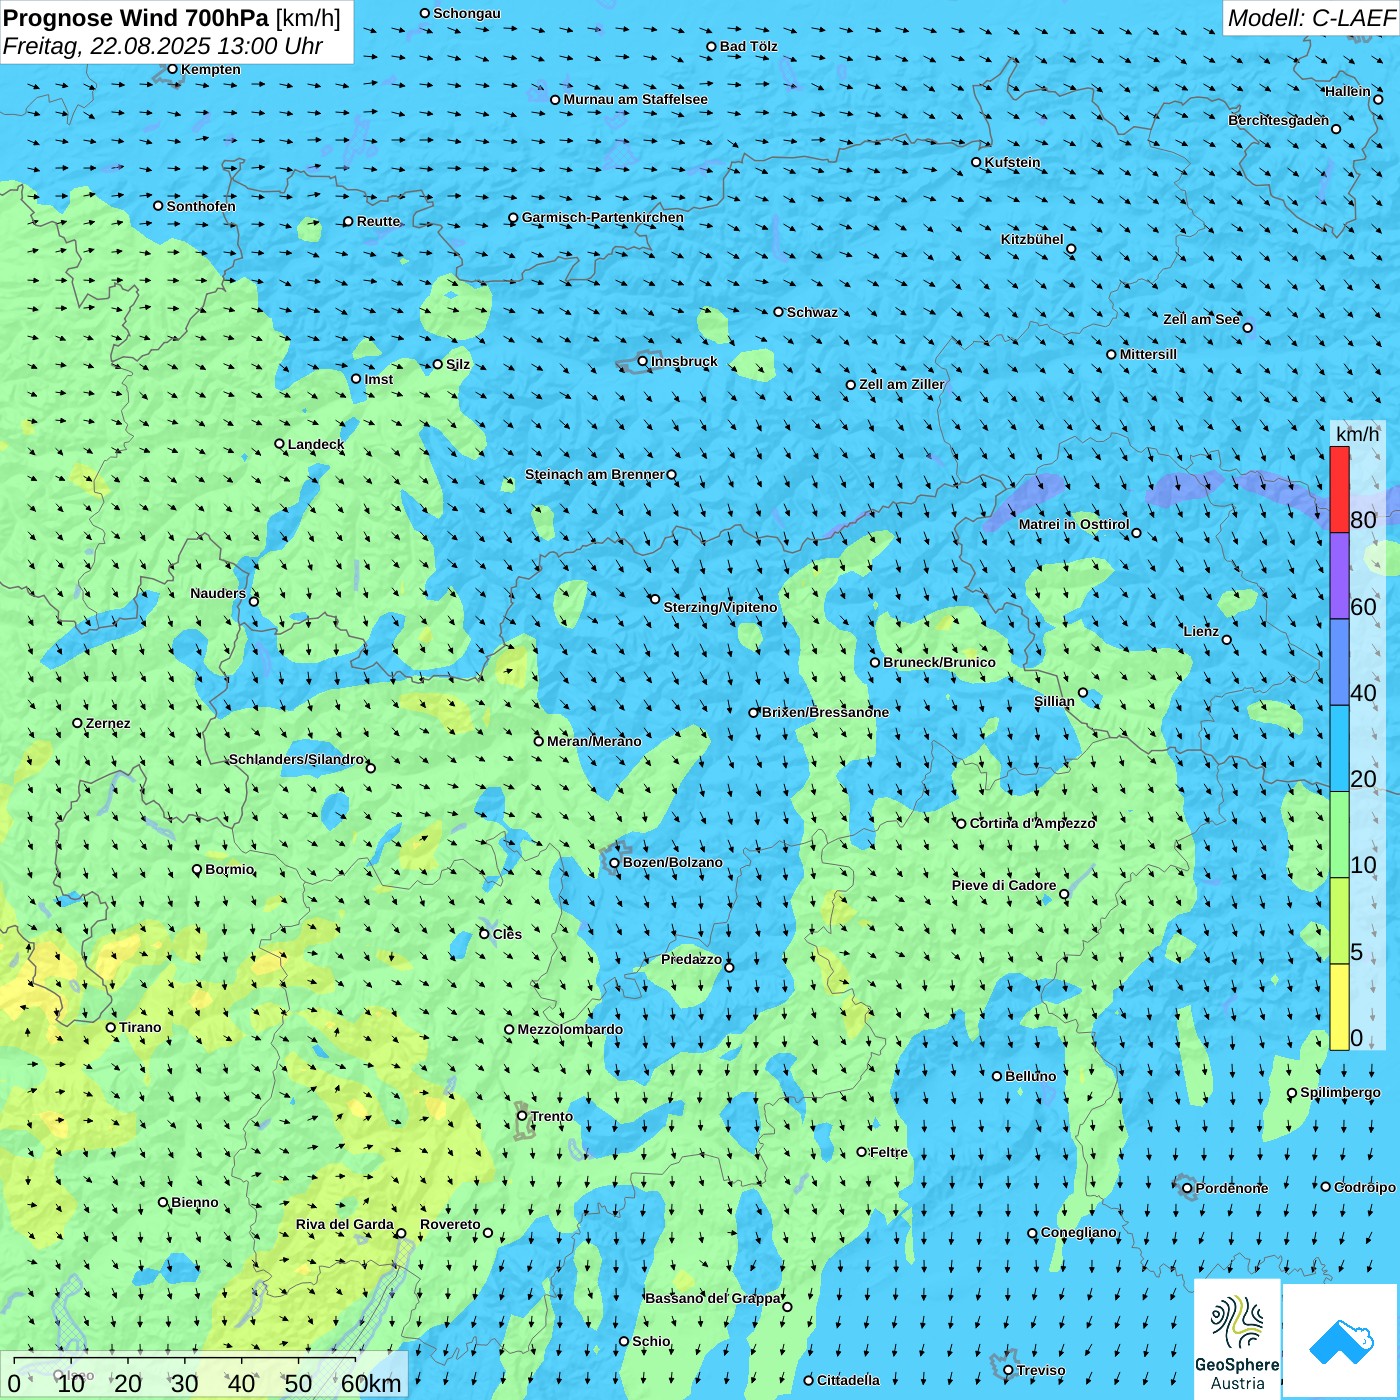Image resolution: width=1400 pixels, height=1400 pixels.
Task: Click the 'Belluno' label
Action: tap(1030, 1076)
